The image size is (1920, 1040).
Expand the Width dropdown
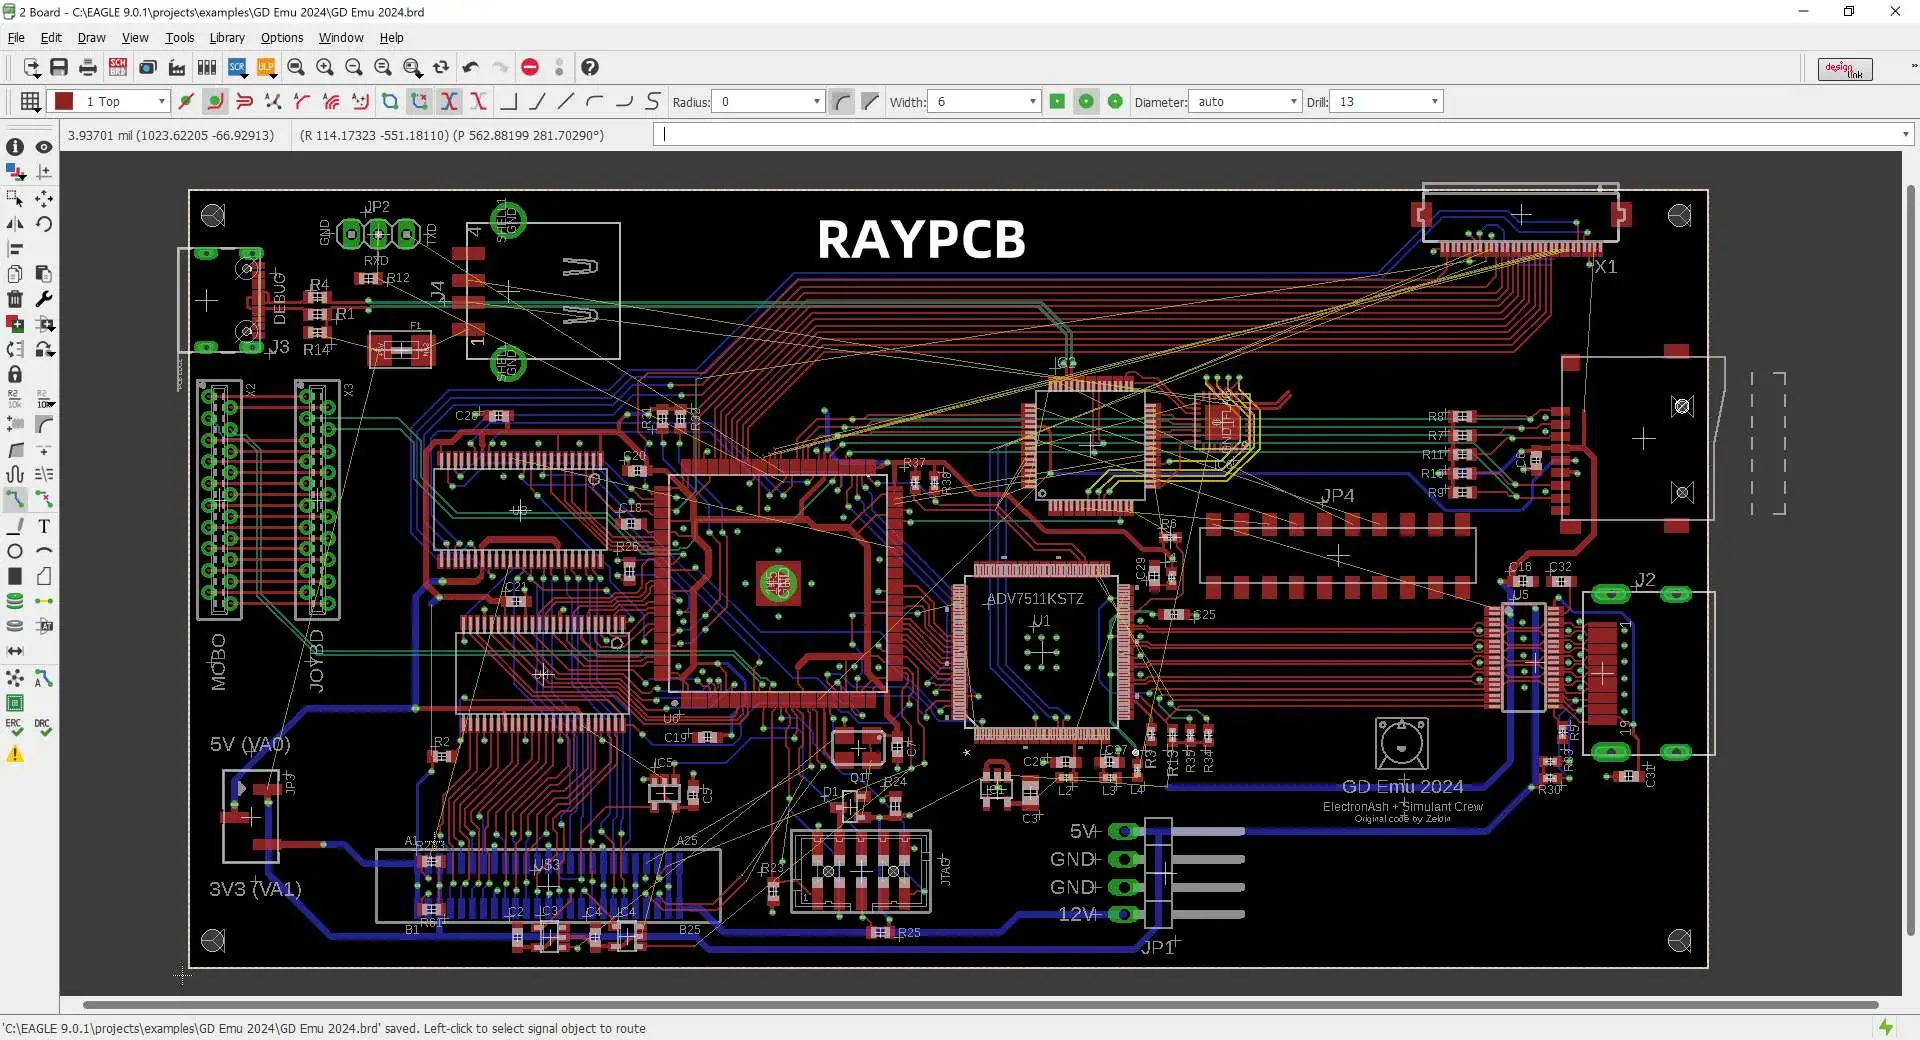coord(1032,101)
